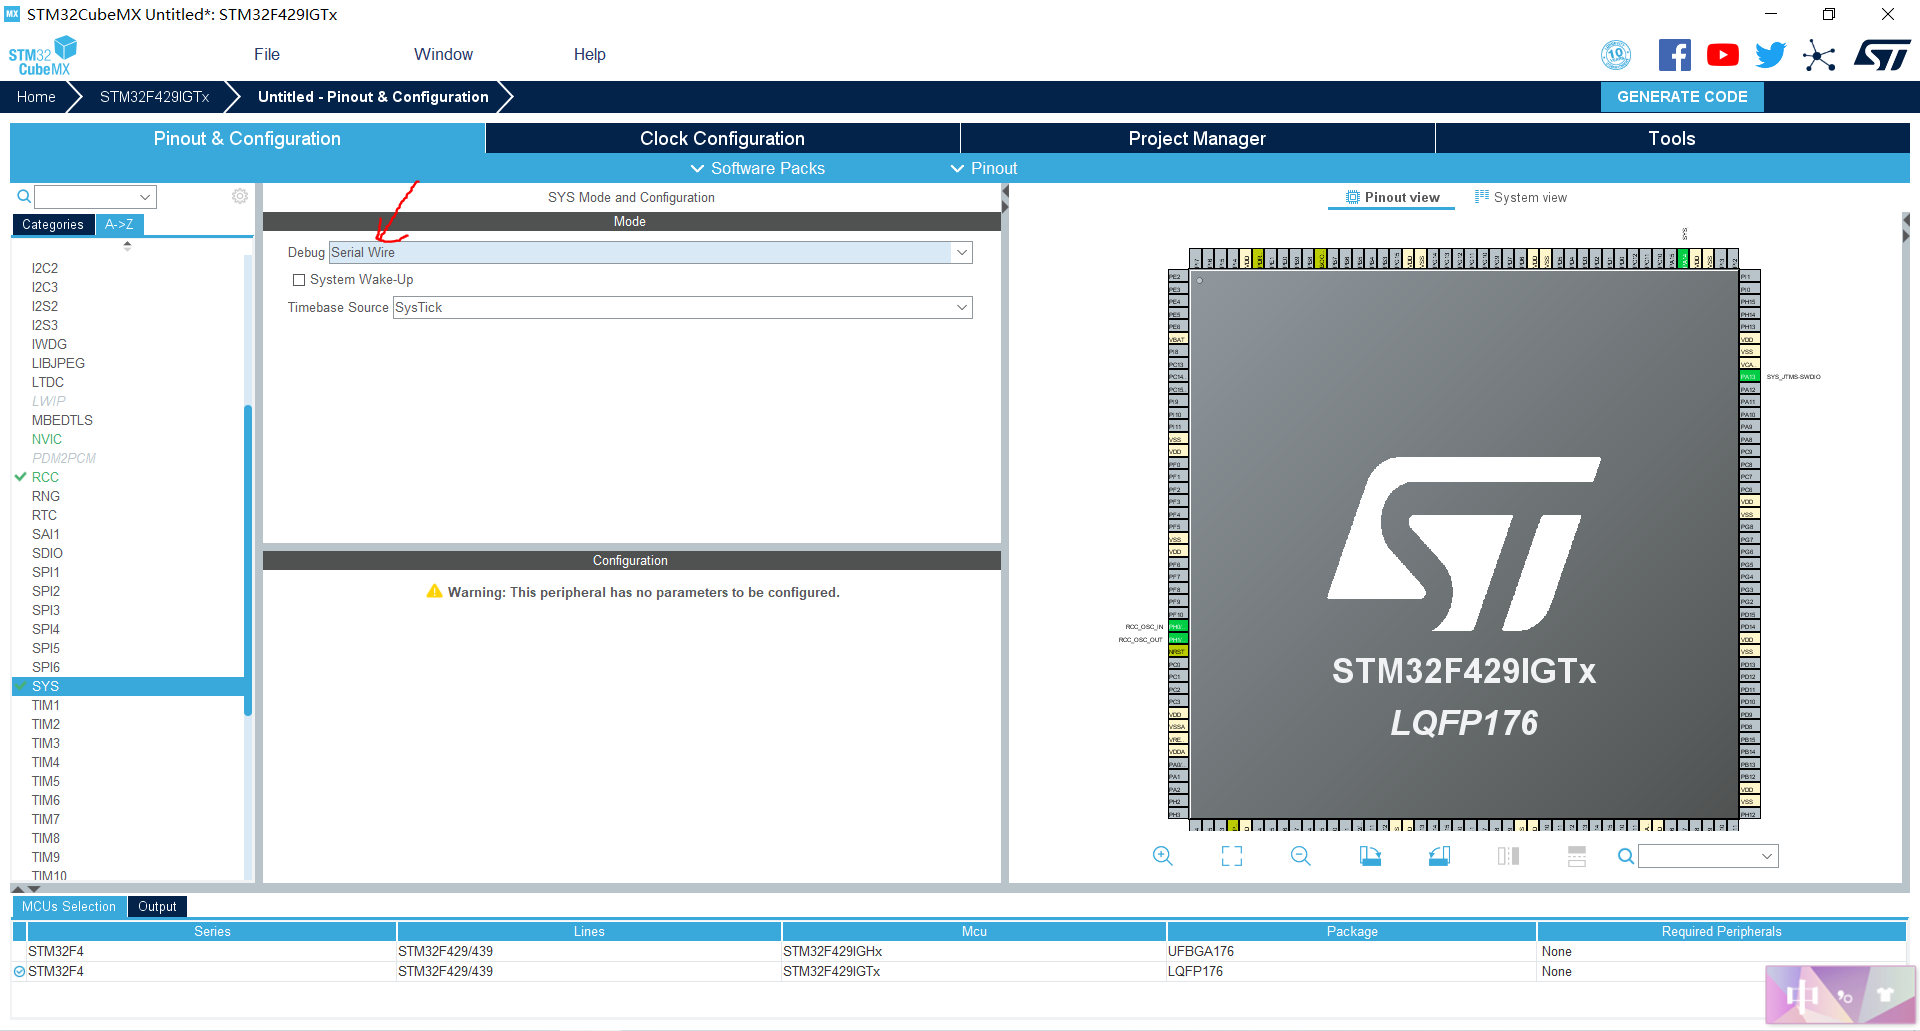Click the Package column header
This screenshot has width=1920, height=1031.
1352,931
